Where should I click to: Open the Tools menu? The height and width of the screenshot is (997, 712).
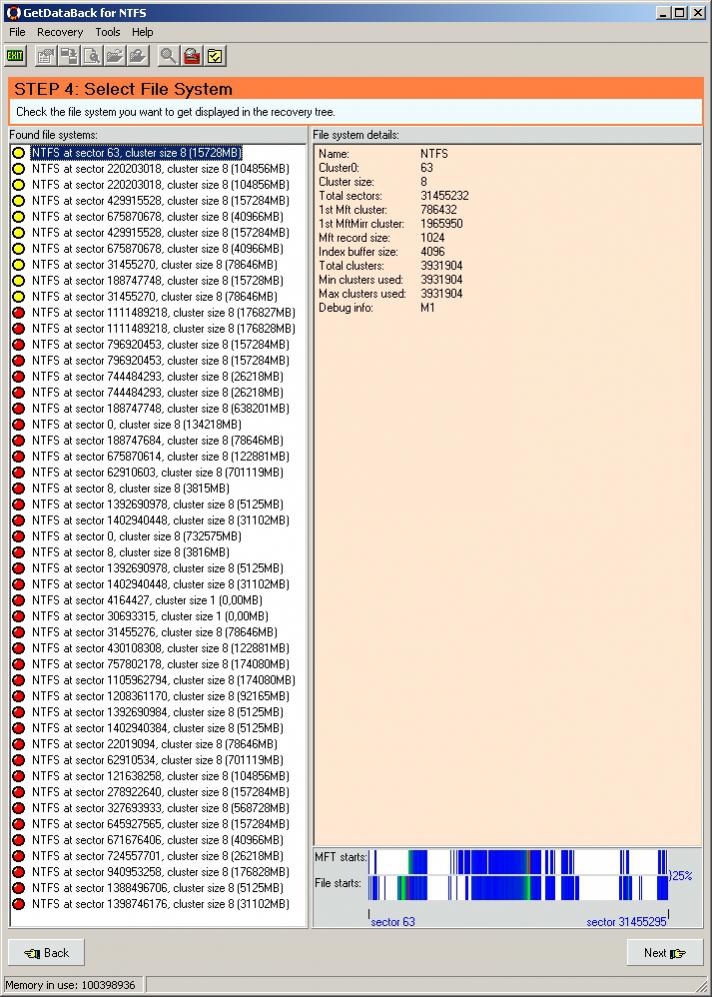coord(107,32)
